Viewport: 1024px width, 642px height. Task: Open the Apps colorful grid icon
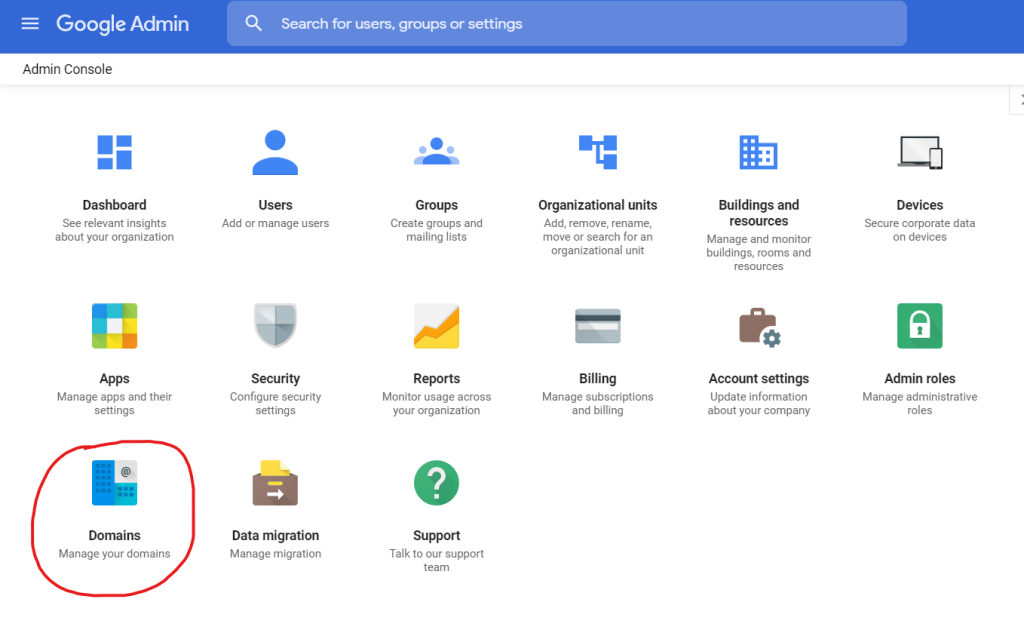pos(114,326)
